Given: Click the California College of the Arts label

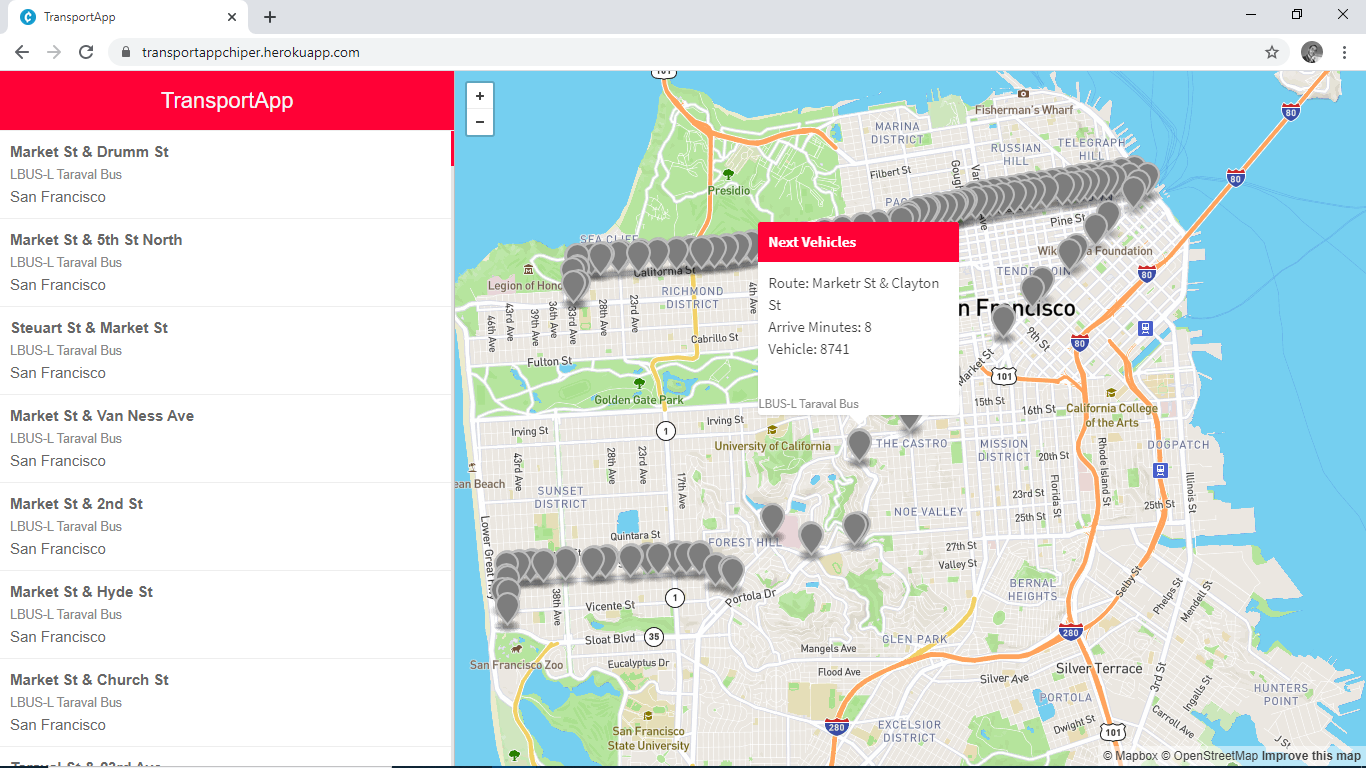Looking at the screenshot, I should (1112, 415).
